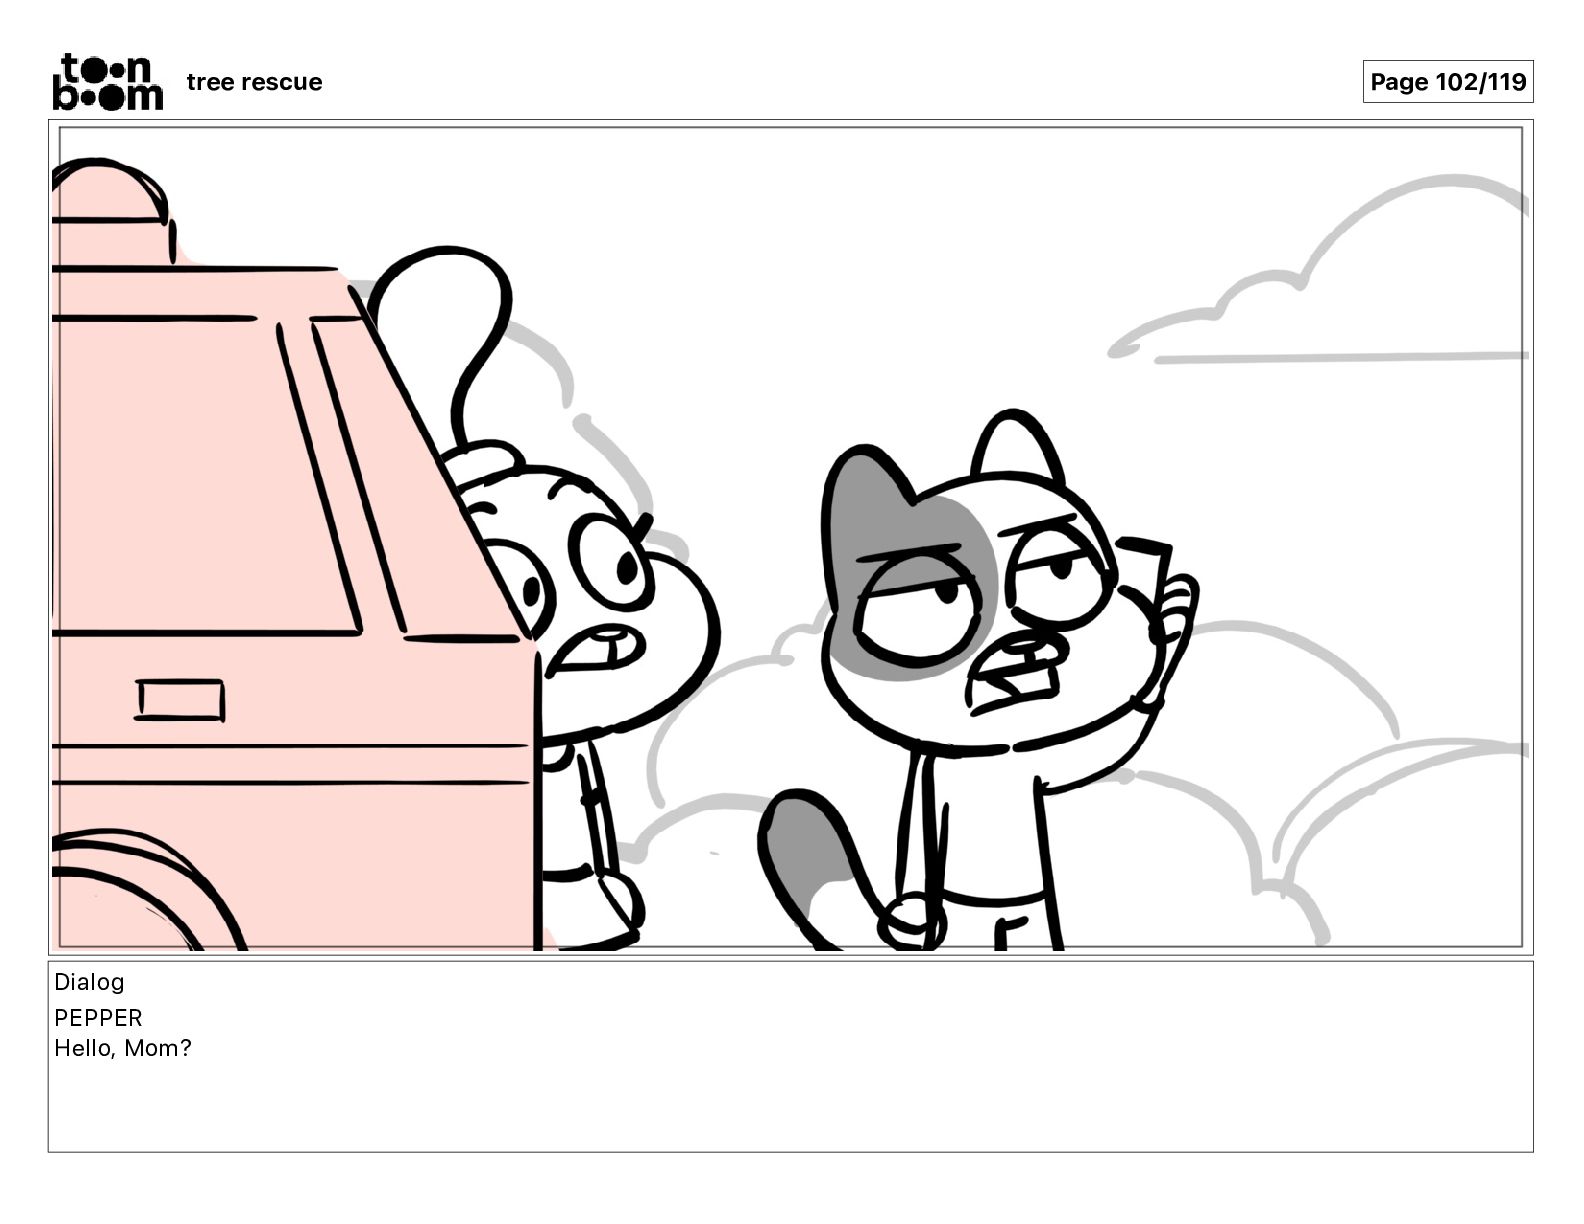Click the Toon Boom logo
The image size is (1584, 1224).
click(107, 82)
